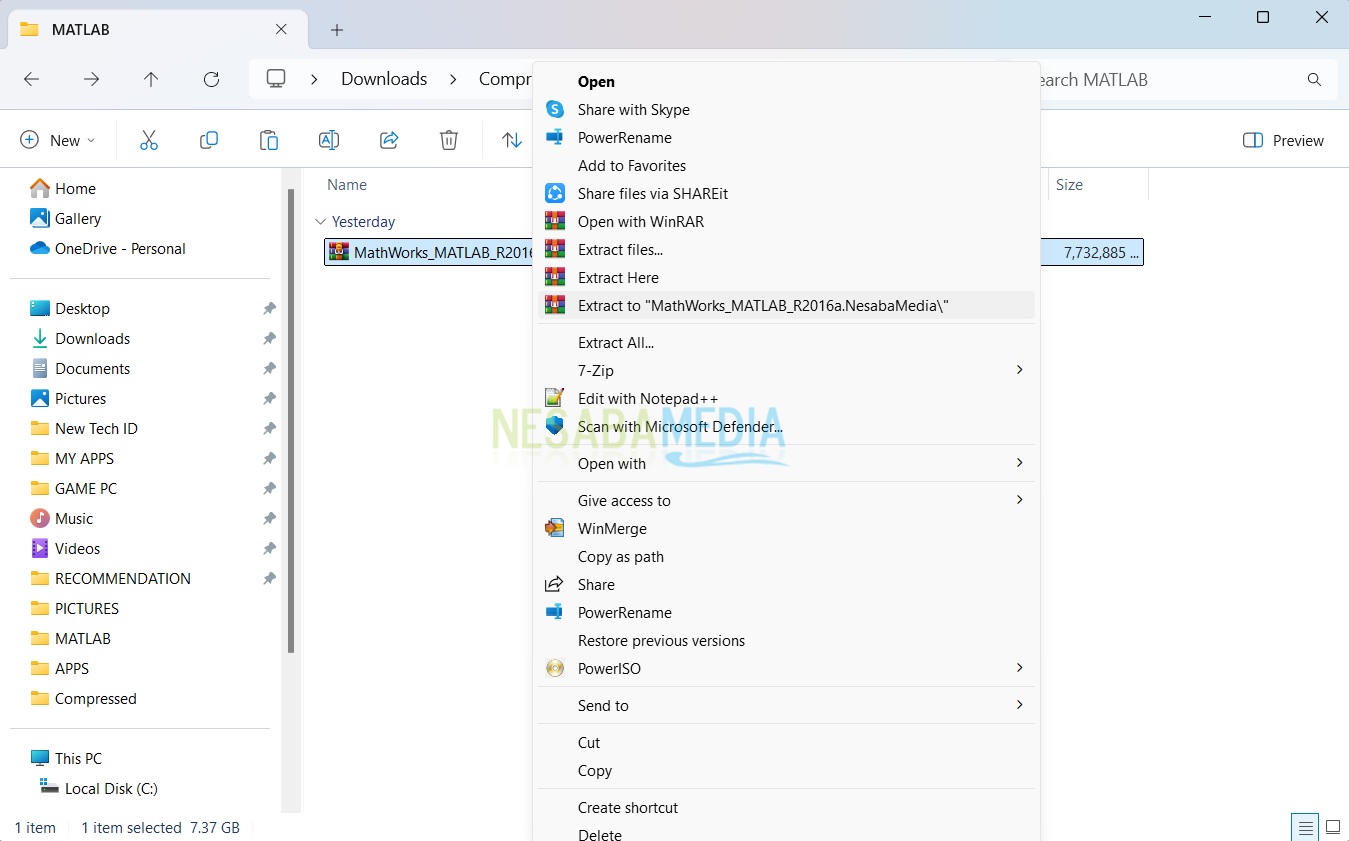The image size is (1349, 841).
Task: Click the Share icon in toolbar
Action: coord(389,141)
